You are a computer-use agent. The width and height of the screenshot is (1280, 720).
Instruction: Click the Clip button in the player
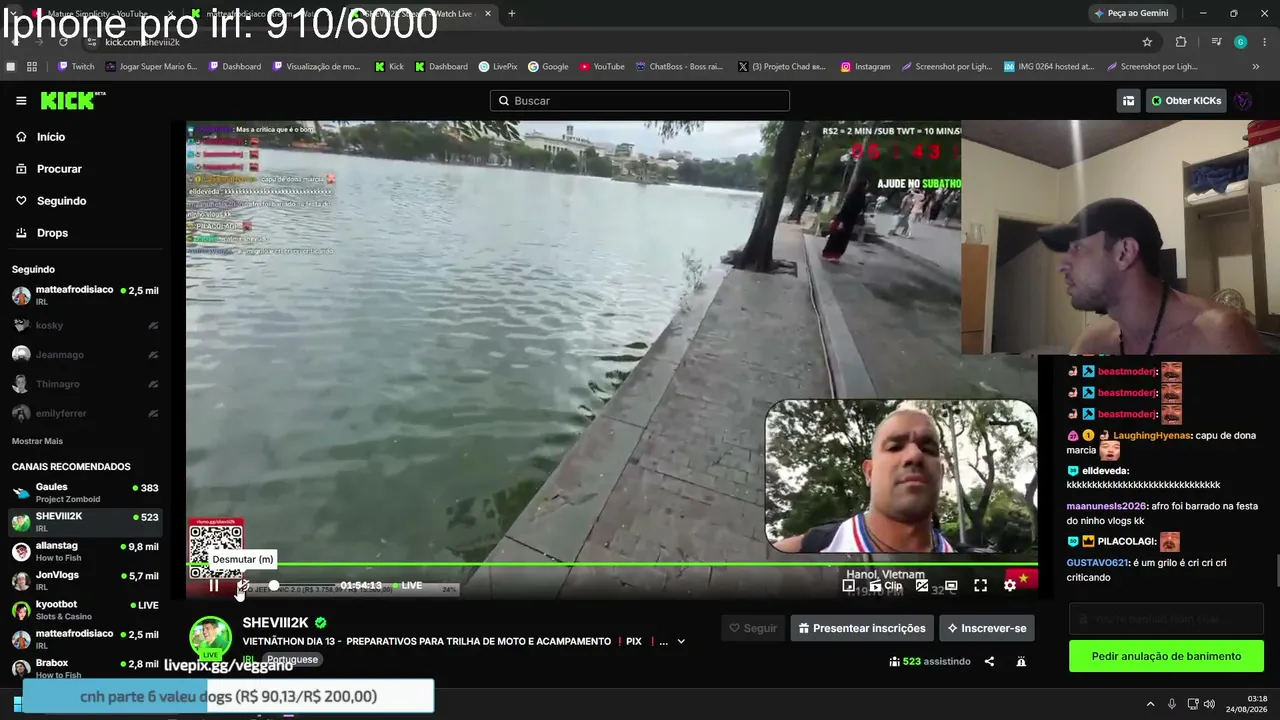[886, 586]
